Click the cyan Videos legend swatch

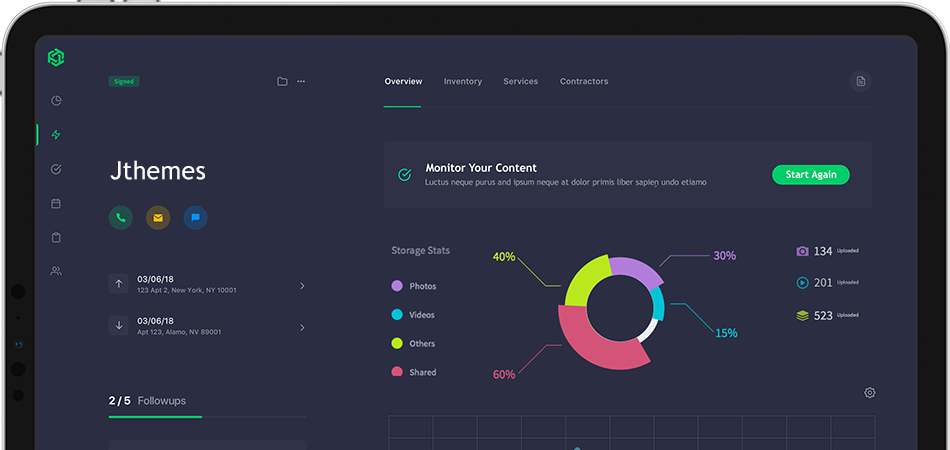click(x=397, y=314)
